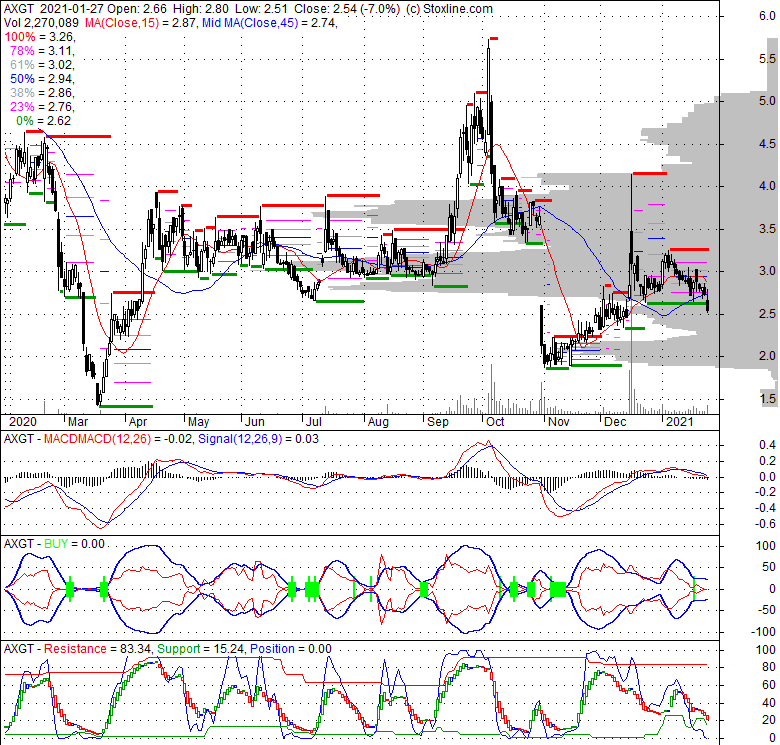Screen dimensions: 780x745
Task: Click the 'Dec' month label on time axis
Action: click(x=615, y=422)
